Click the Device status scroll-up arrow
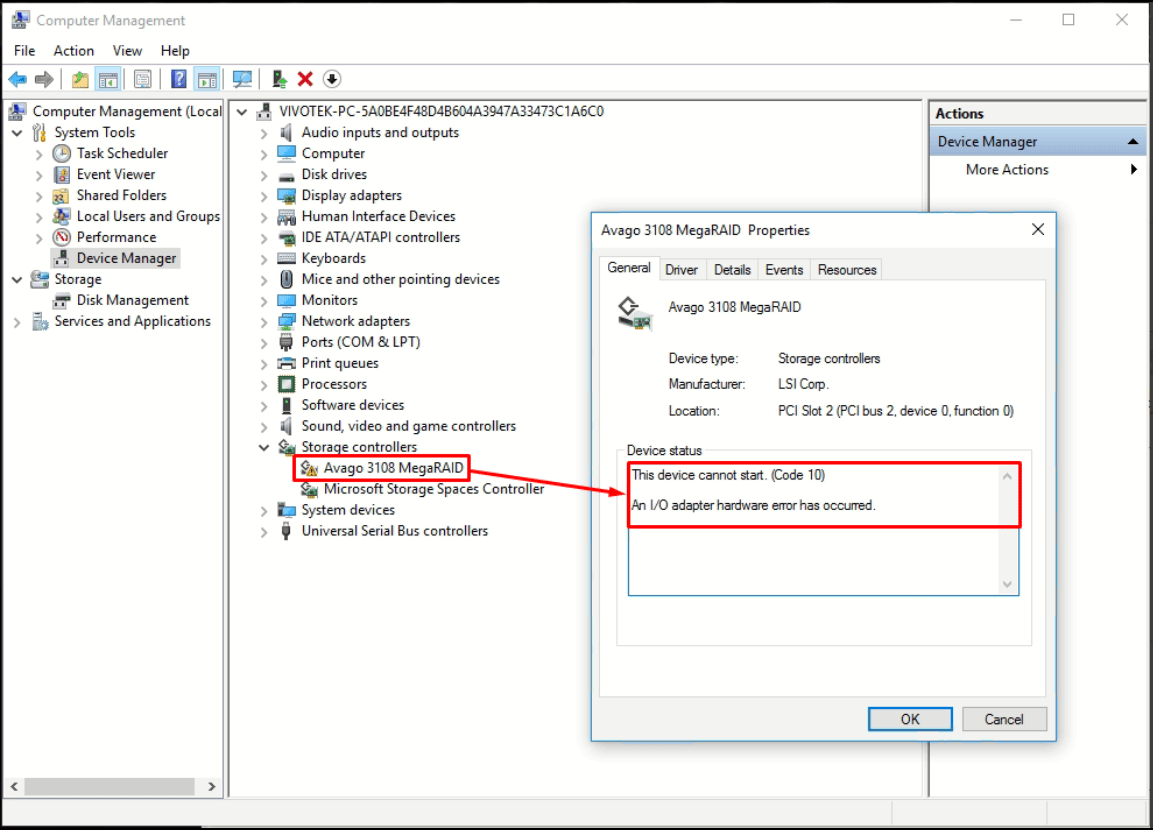Image resolution: width=1153 pixels, height=830 pixels. coord(1009,475)
